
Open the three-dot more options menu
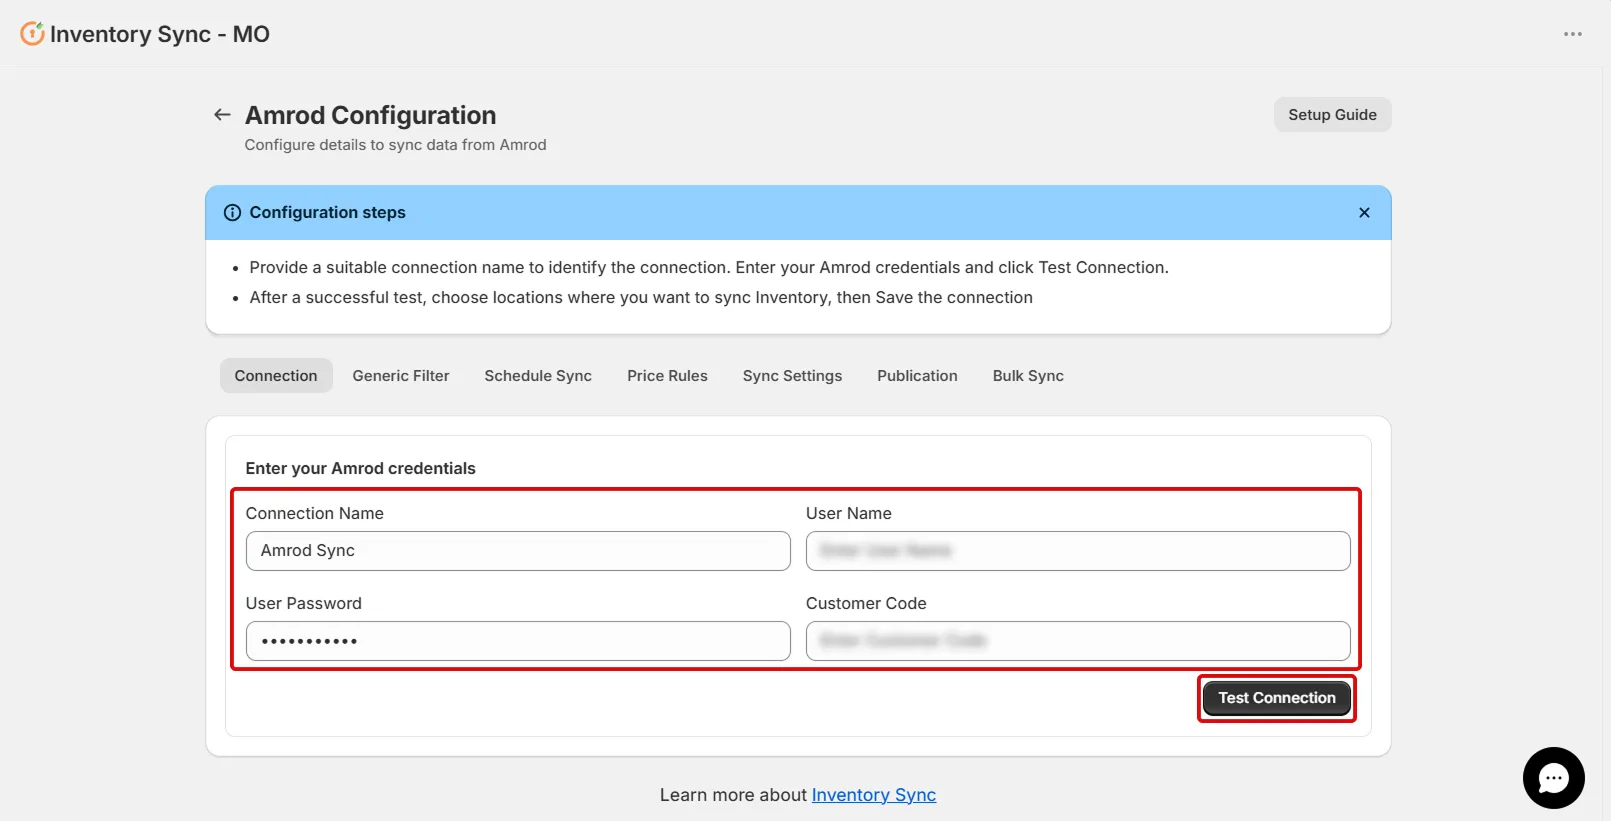[1573, 34]
